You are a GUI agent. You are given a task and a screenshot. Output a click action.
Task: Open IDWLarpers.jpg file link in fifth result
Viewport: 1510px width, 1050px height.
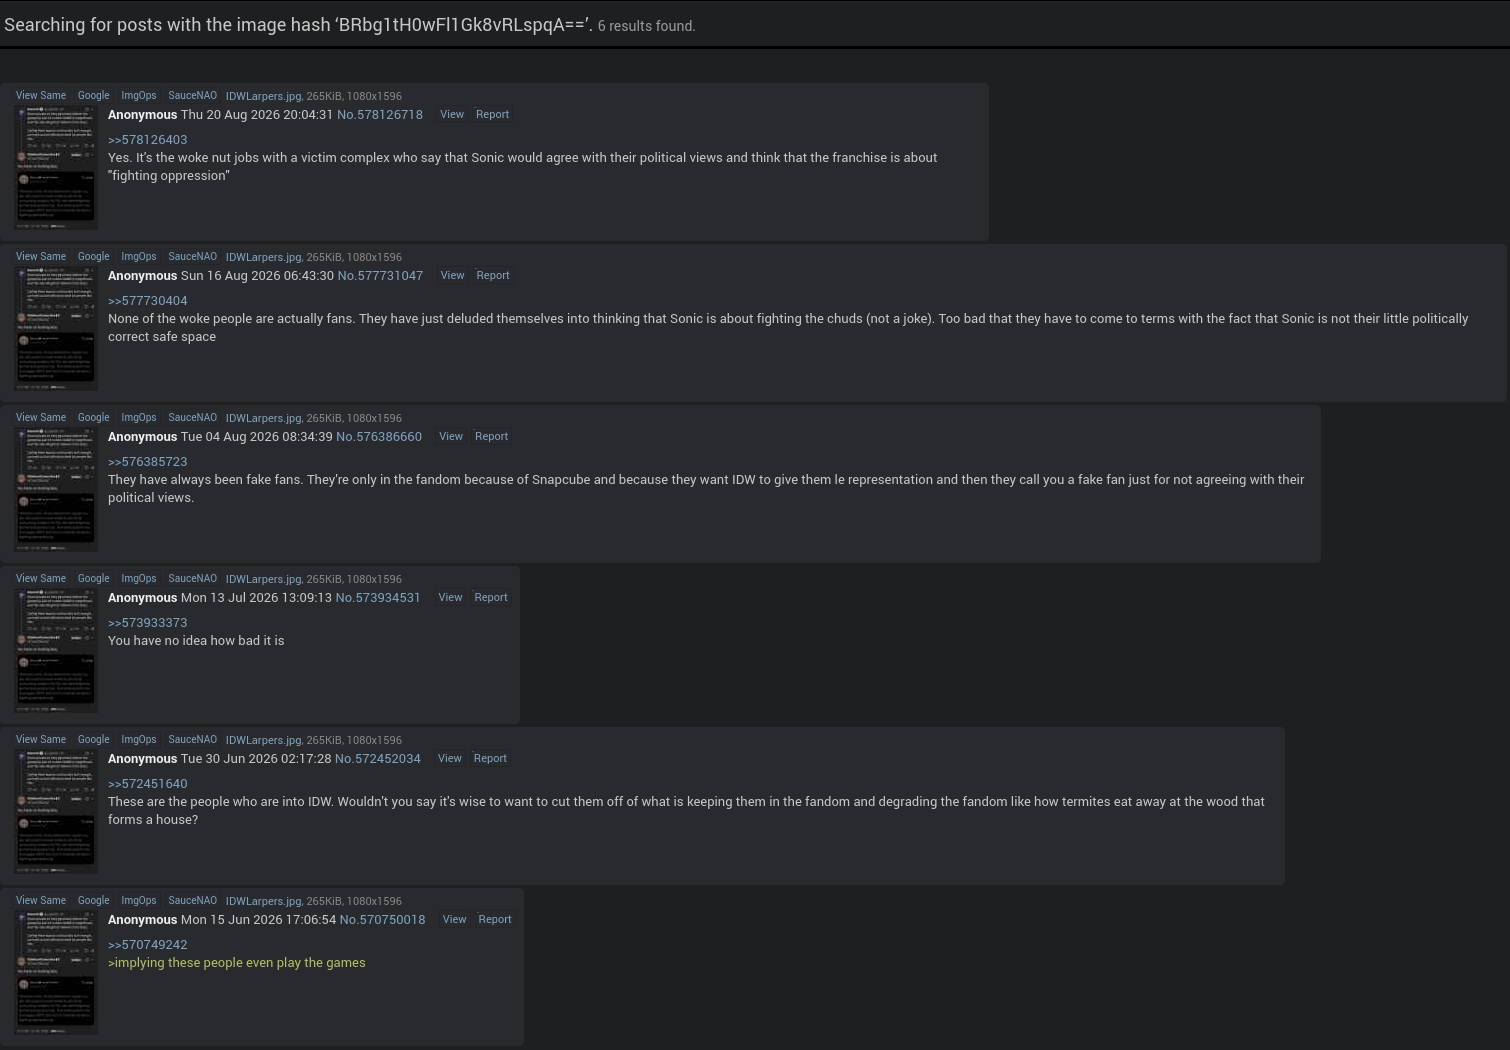[x=263, y=740]
